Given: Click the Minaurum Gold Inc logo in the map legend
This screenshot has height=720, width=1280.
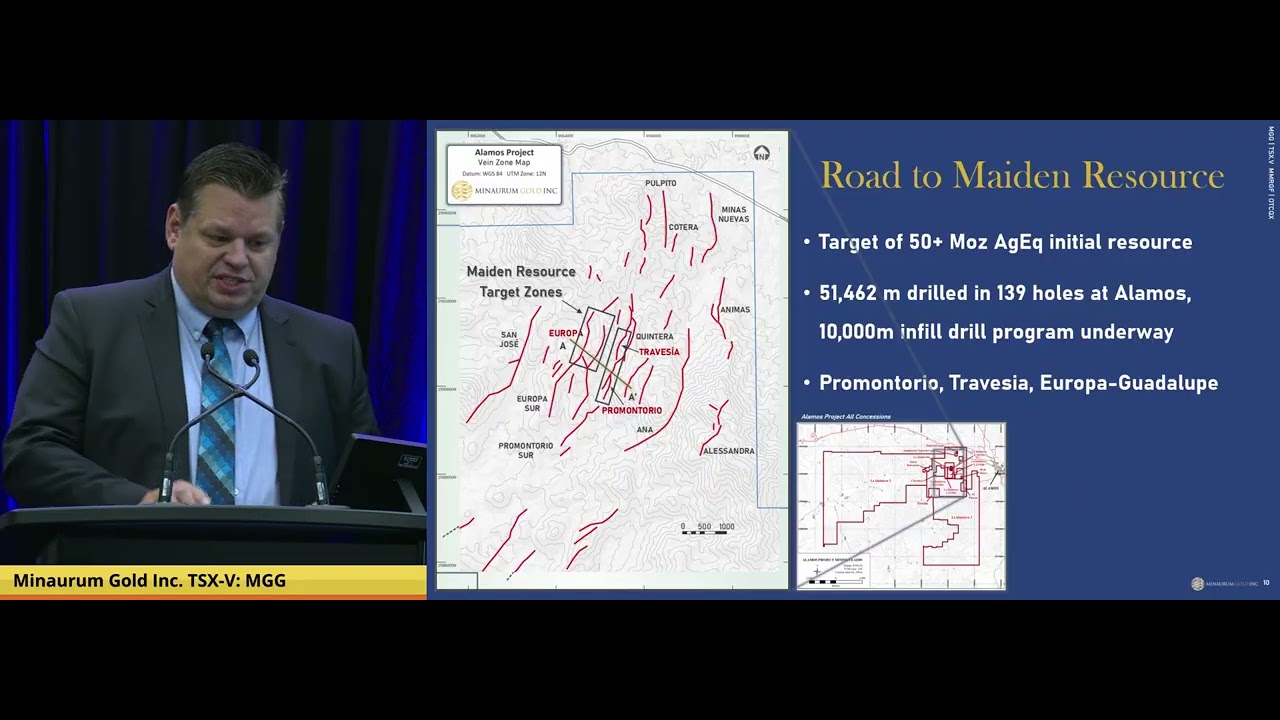Looking at the screenshot, I should (x=504, y=190).
